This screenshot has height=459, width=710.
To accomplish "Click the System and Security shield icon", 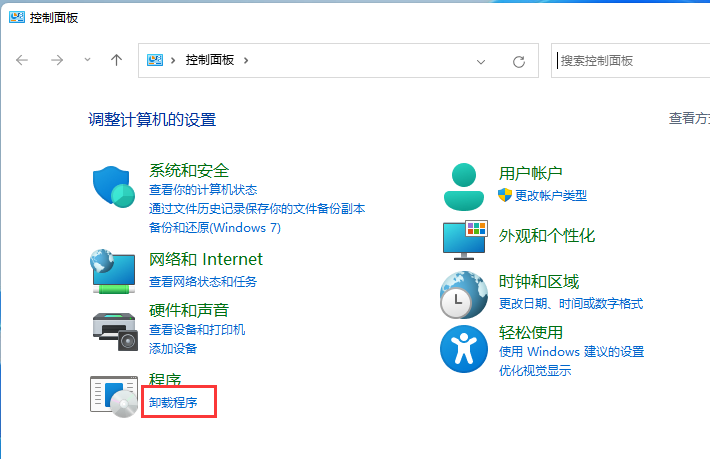I will click(x=114, y=186).
